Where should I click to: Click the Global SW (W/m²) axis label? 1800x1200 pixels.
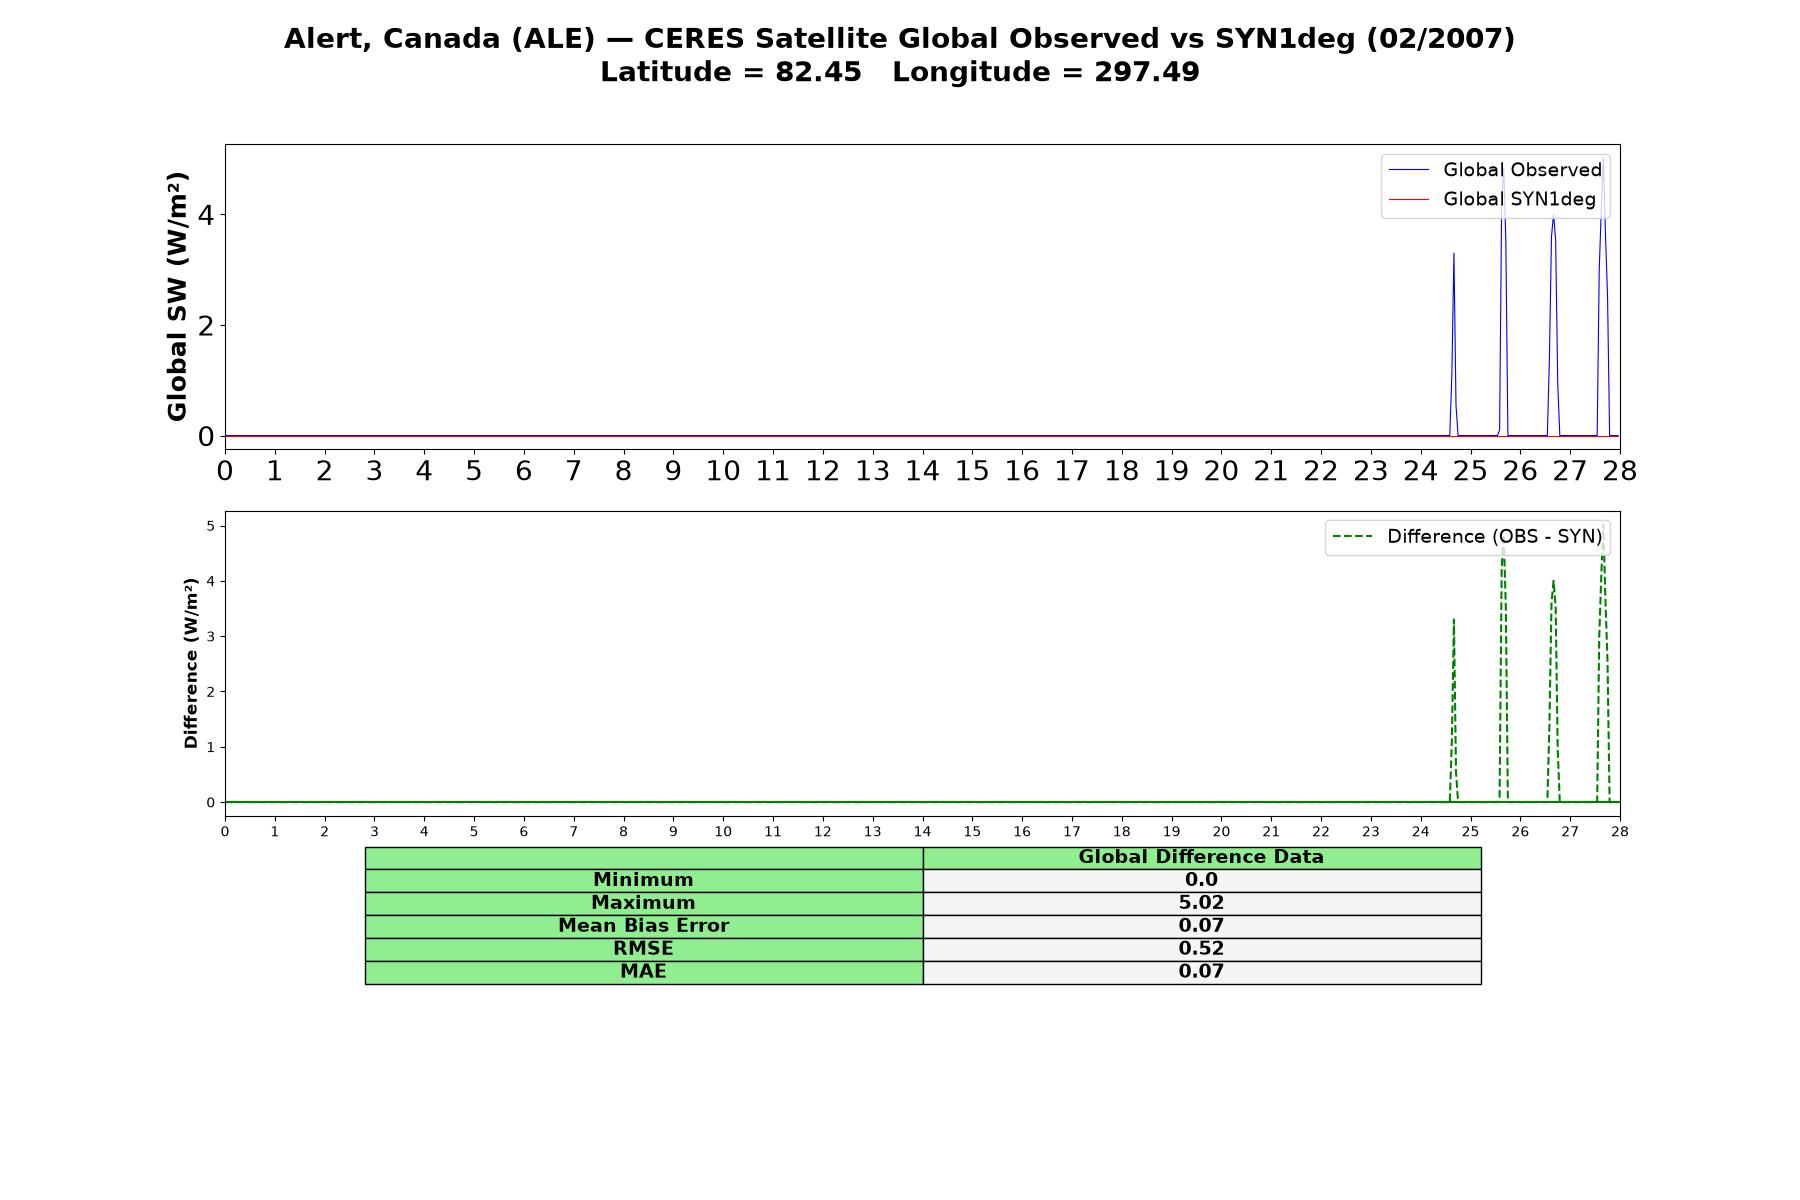click(178, 297)
